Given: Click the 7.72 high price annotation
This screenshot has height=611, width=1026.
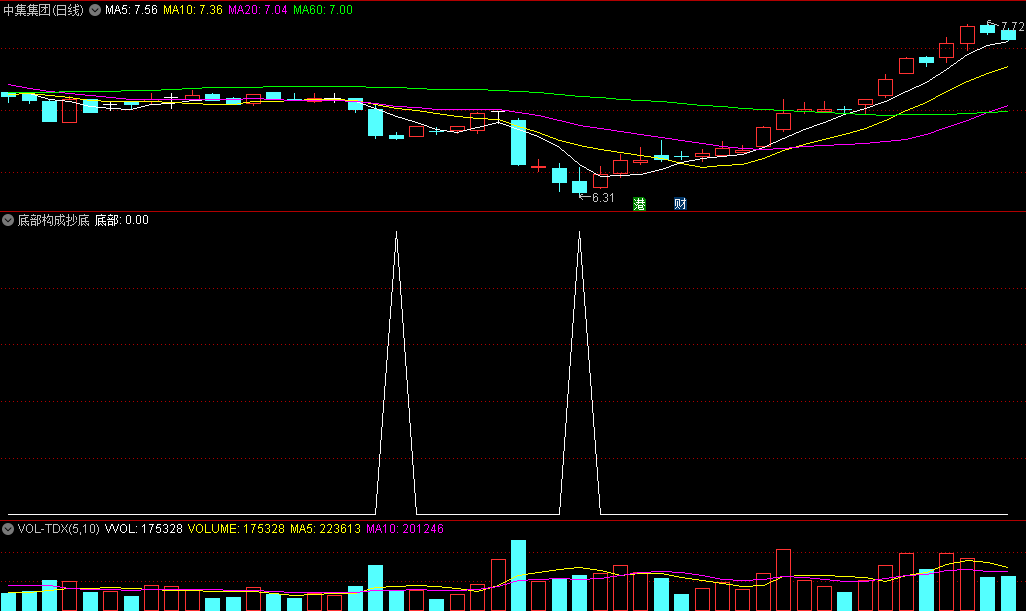Looking at the screenshot, I should click(1012, 27).
